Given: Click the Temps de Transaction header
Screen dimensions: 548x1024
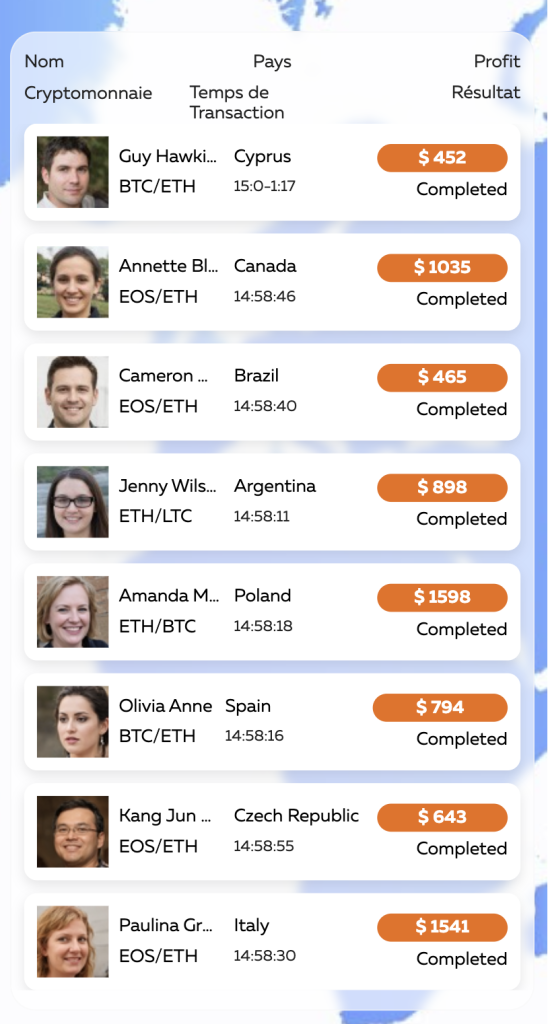Looking at the screenshot, I should coord(237,103).
